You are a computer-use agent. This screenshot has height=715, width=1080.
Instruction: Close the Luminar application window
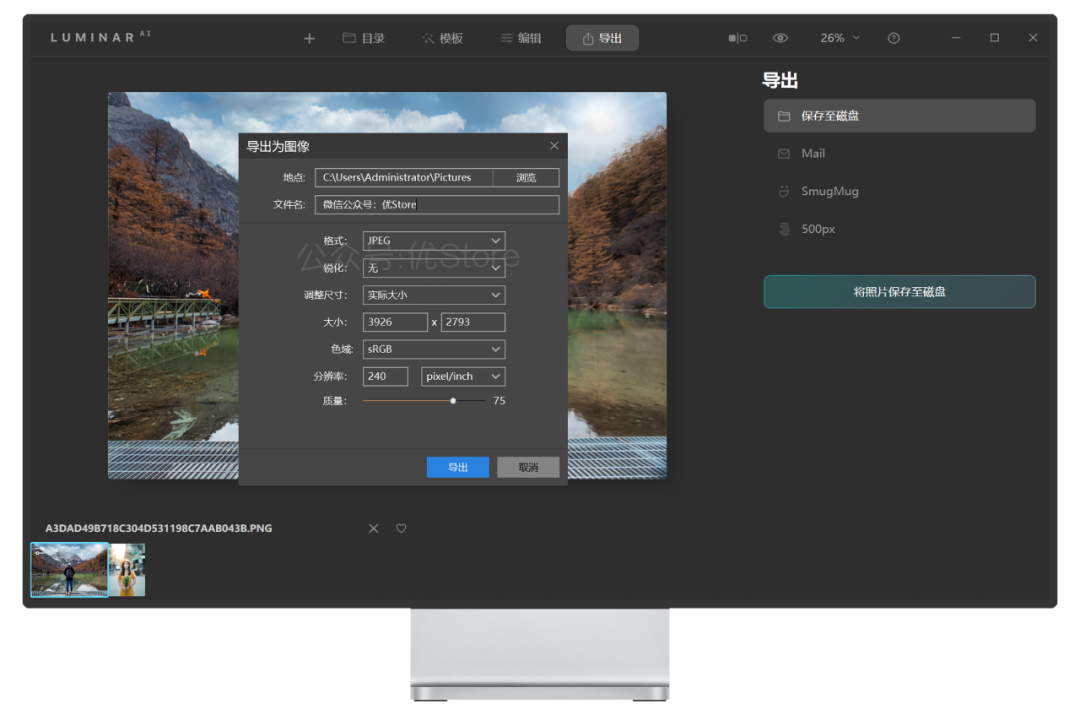point(1032,38)
